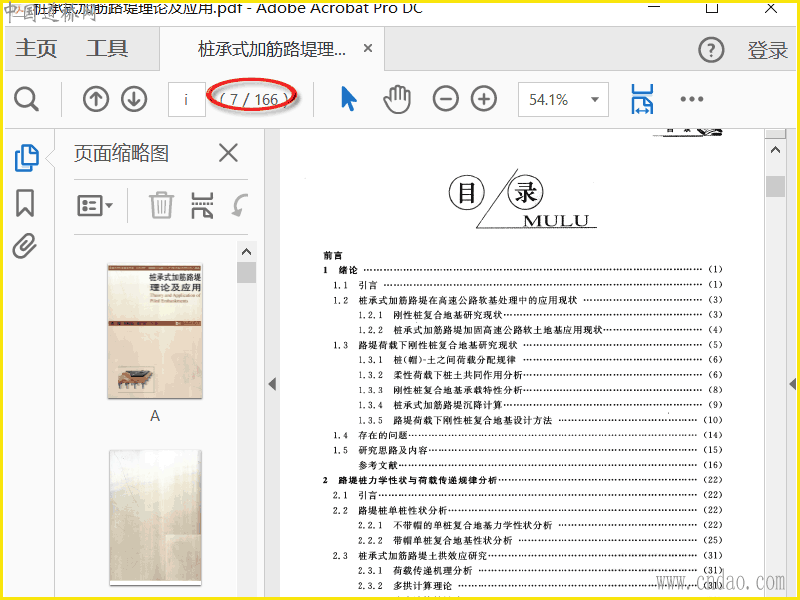Switch to the 工具 tab
The image size is (800, 600).
click(107, 48)
